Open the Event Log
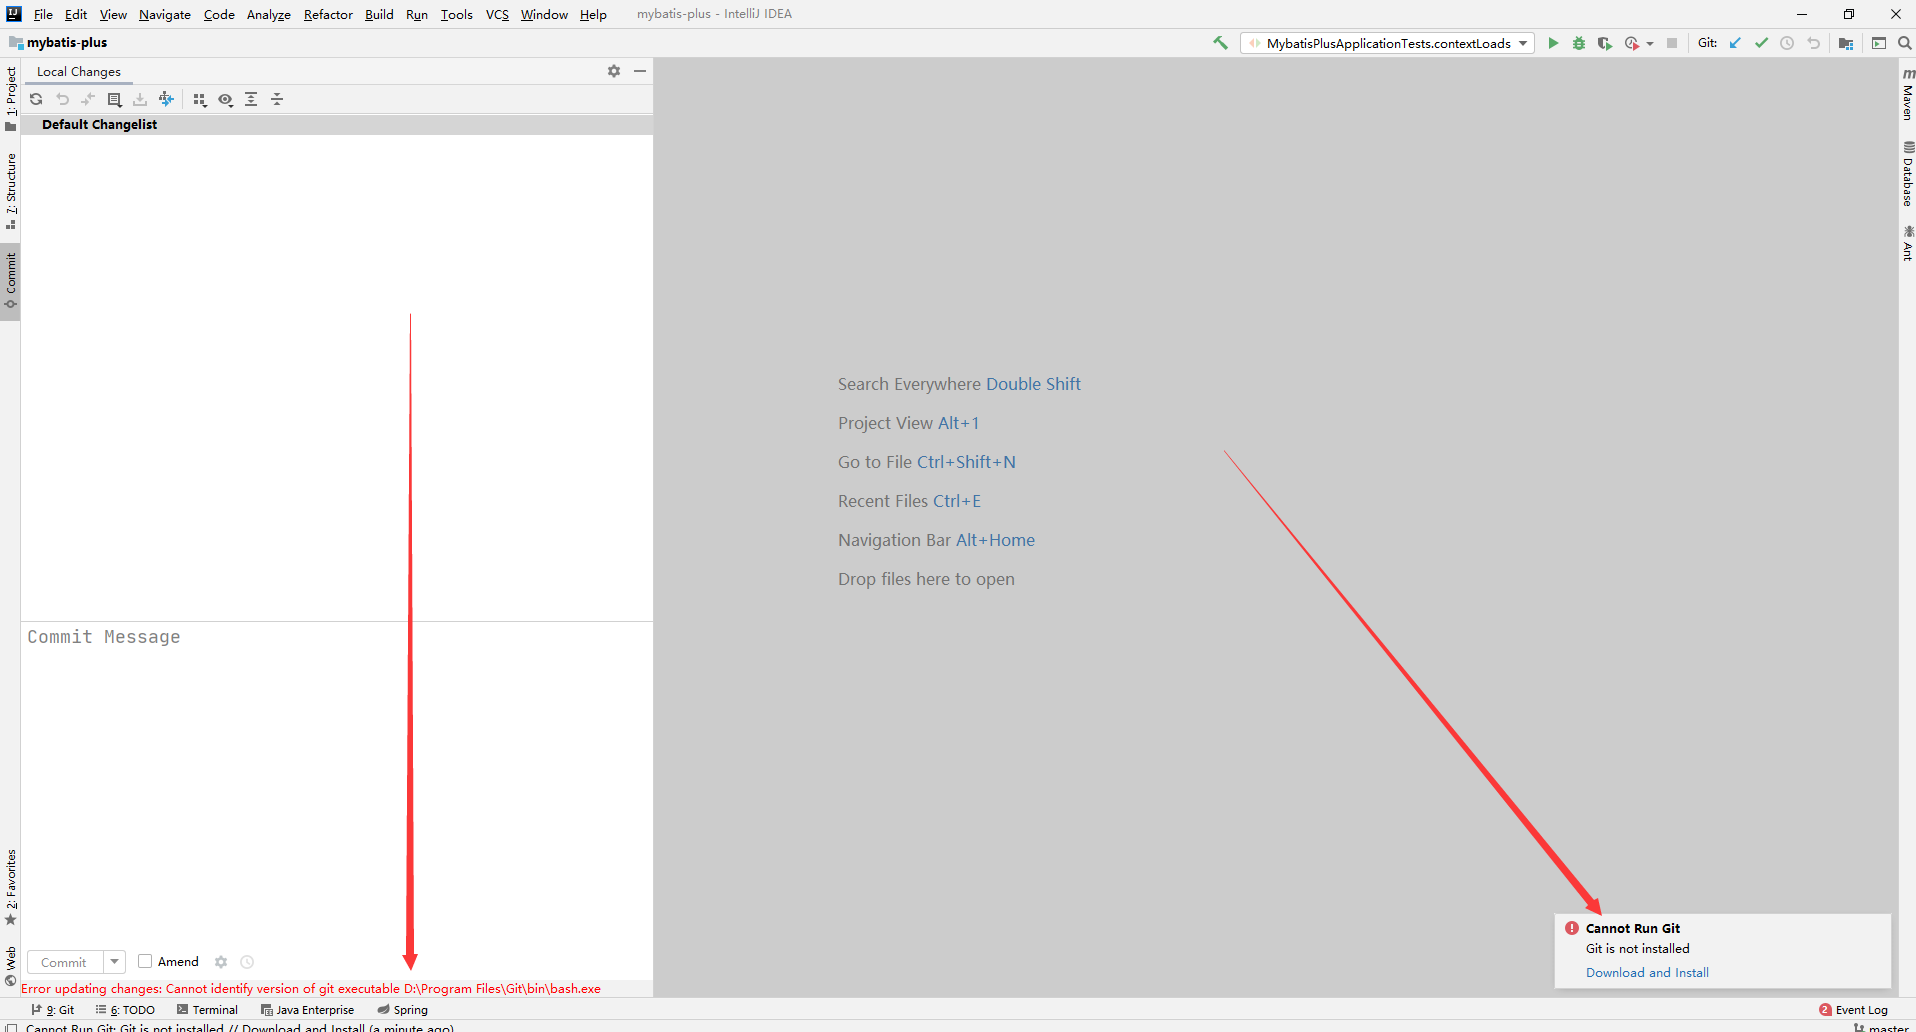The height and width of the screenshot is (1032, 1916). [1854, 1009]
